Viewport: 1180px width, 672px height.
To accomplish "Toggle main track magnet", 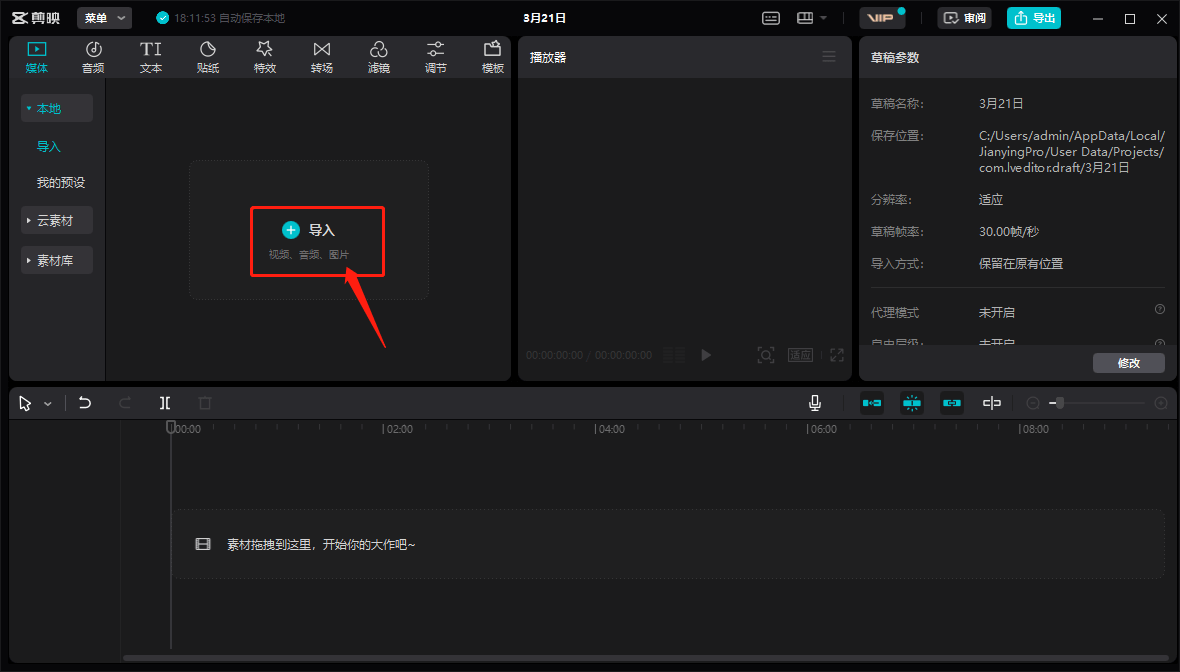I will coord(871,403).
